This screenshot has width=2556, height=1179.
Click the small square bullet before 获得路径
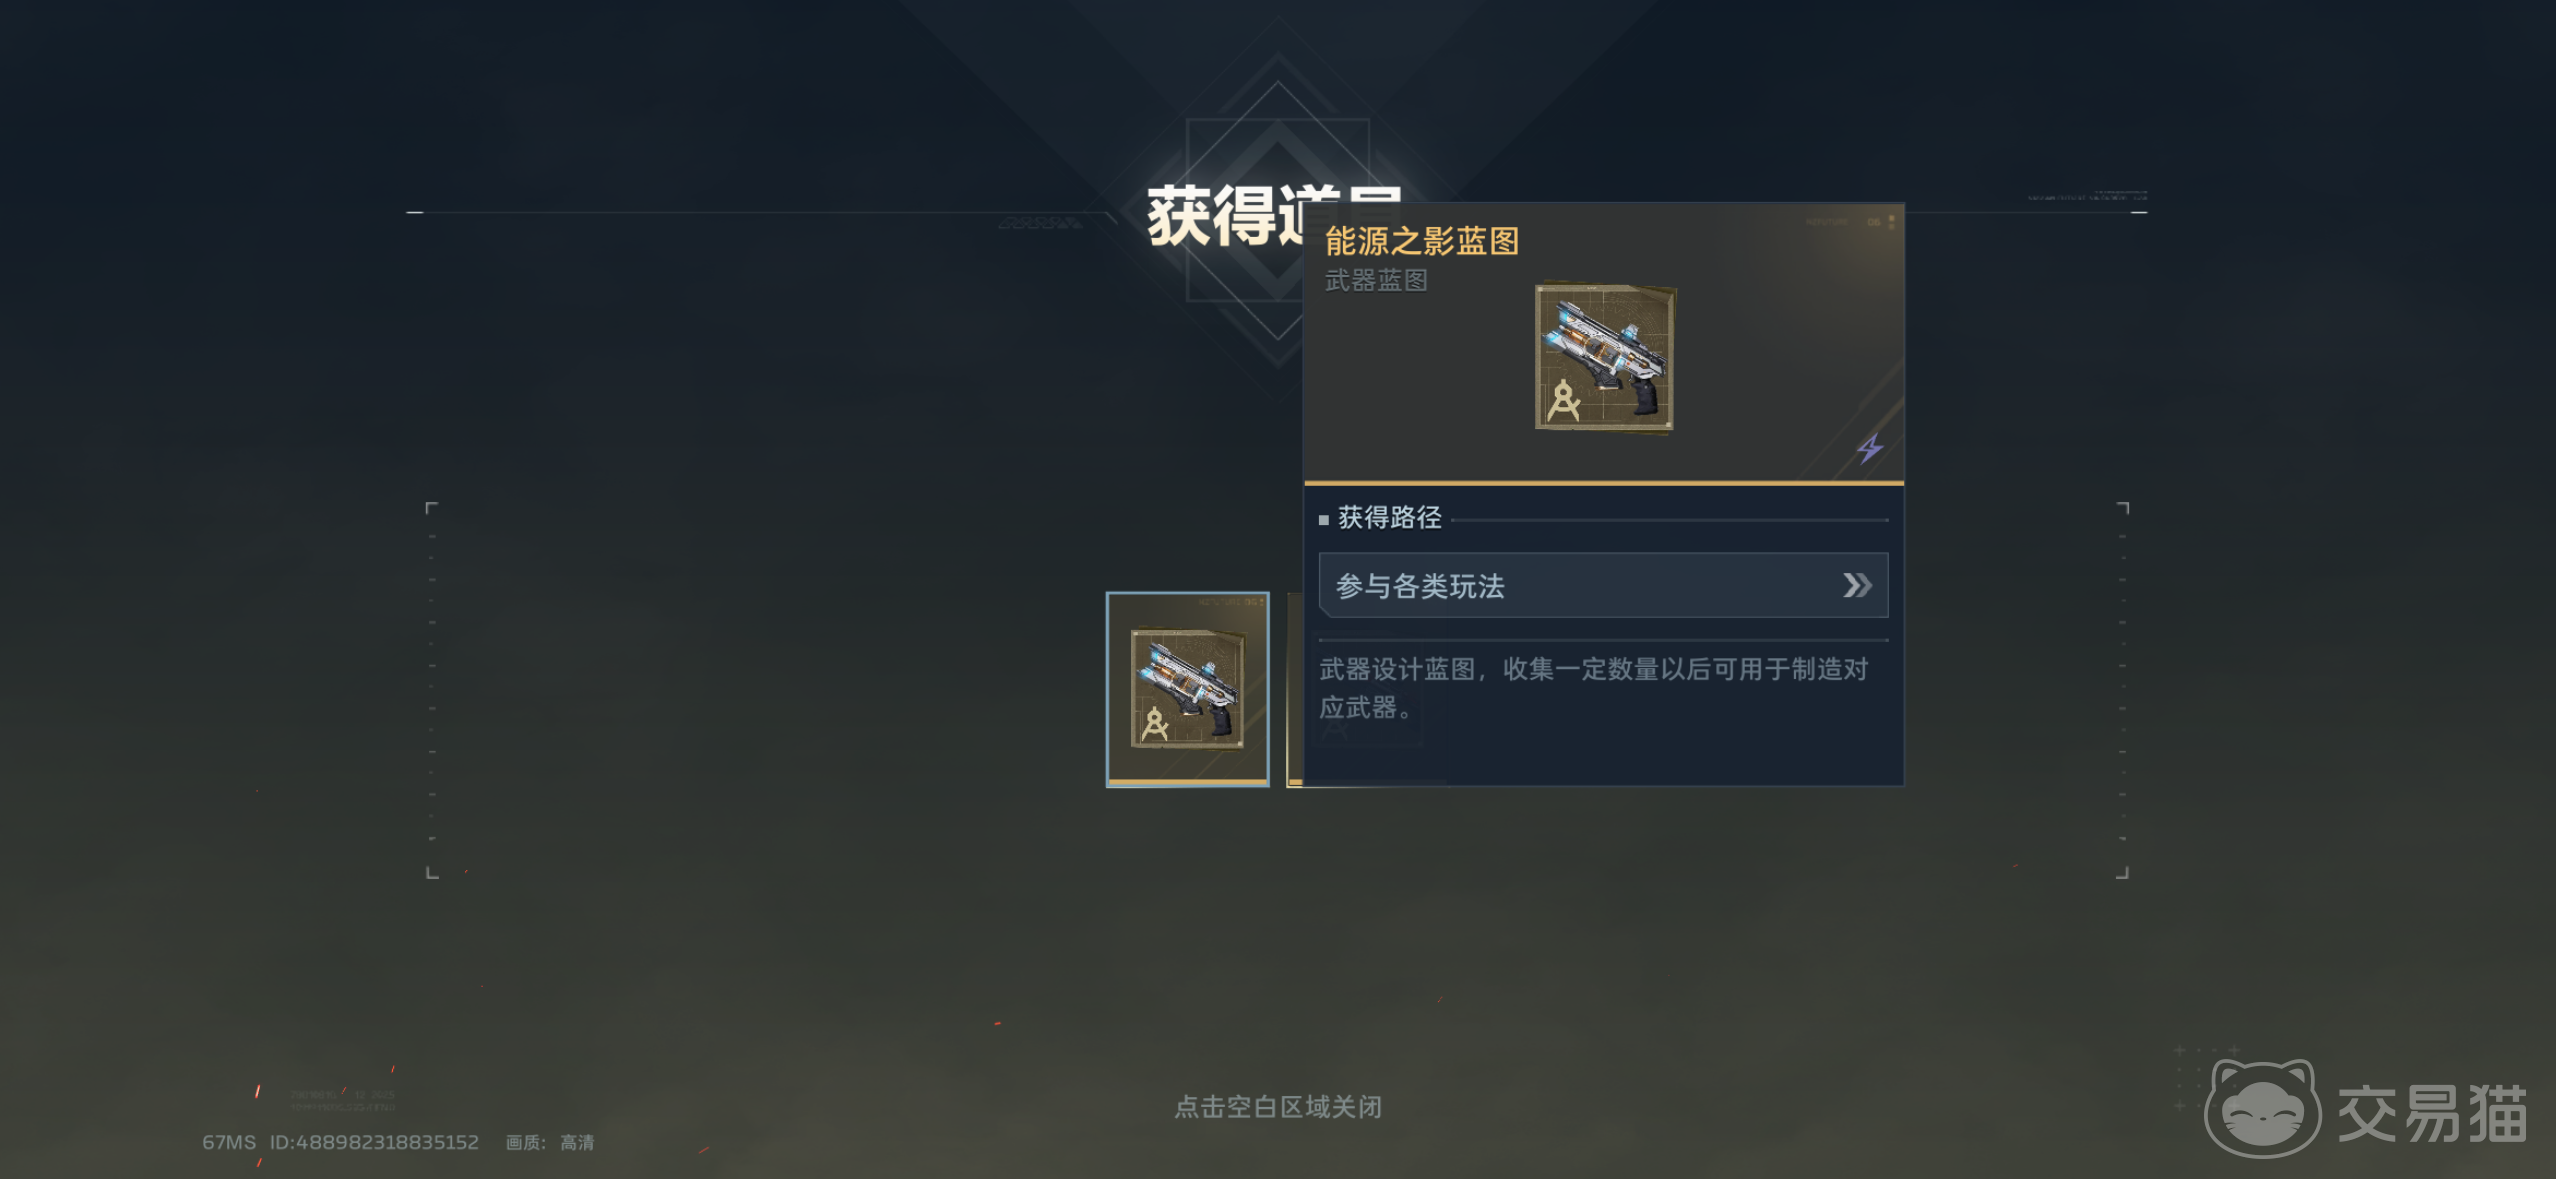pyautogui.click(x=1324, y=520)
